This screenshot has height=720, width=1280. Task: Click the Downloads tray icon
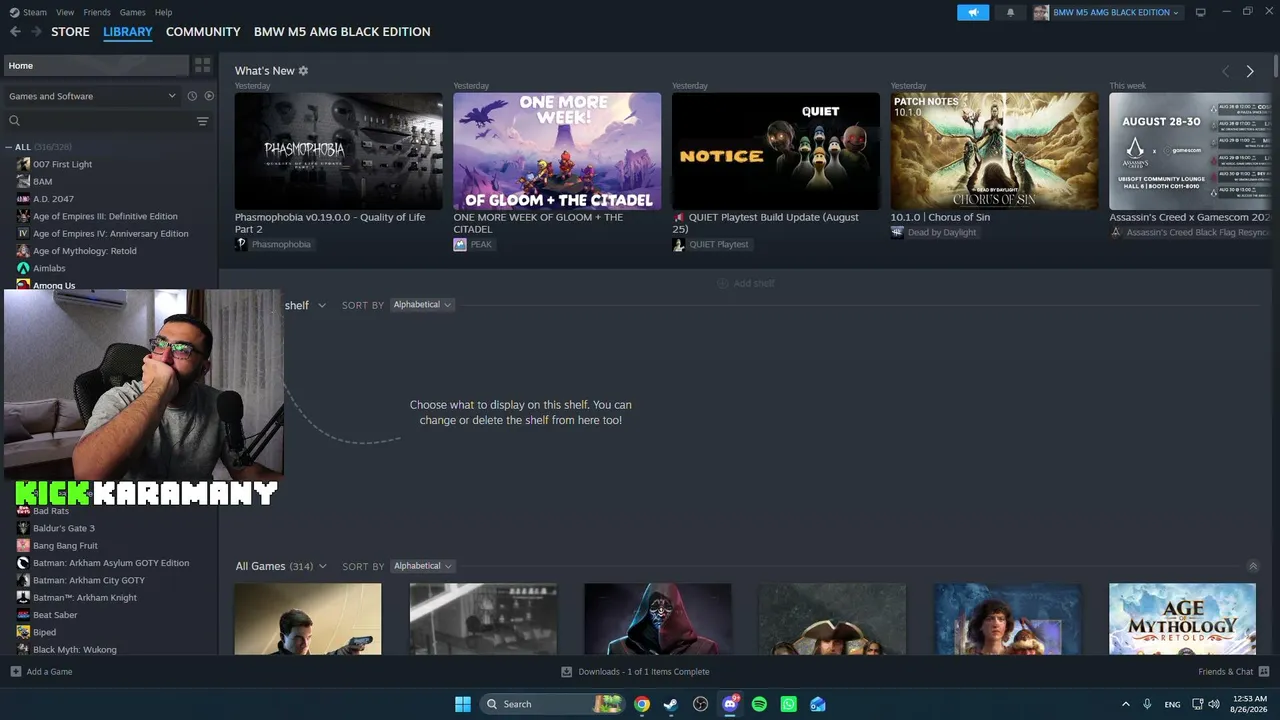[x=567, y=672]
